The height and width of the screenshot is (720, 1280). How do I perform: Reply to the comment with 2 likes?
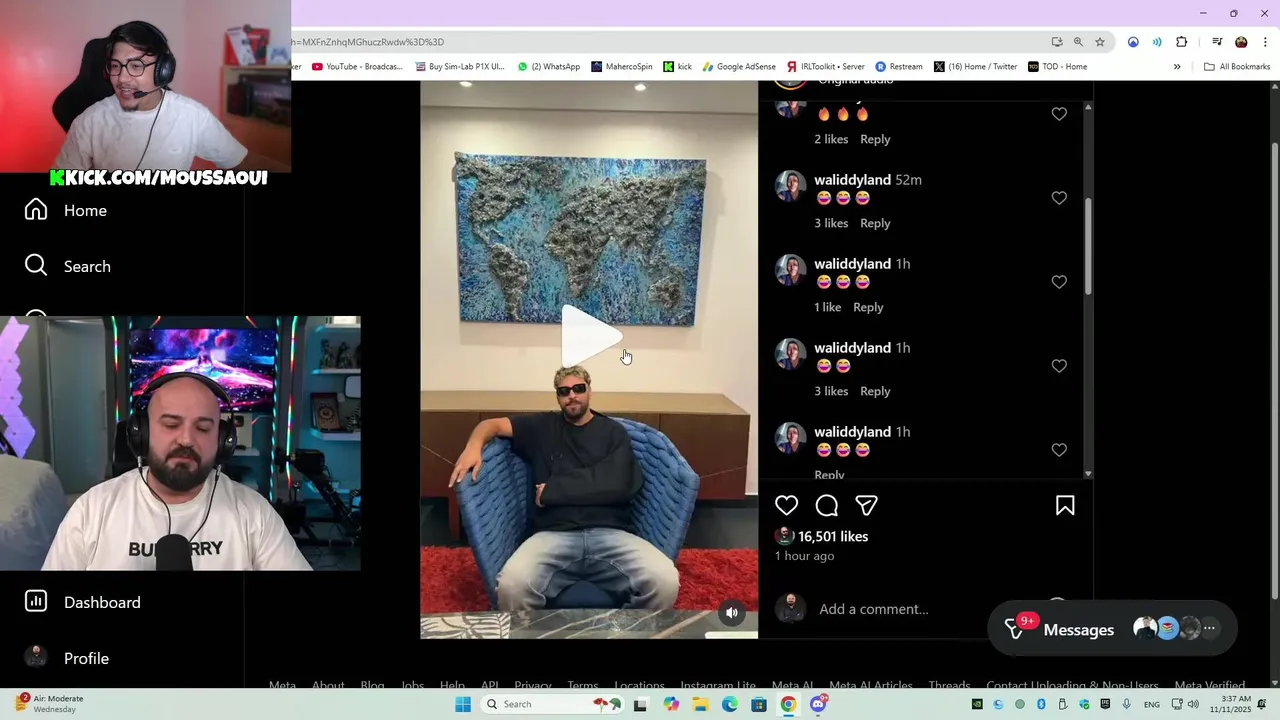tap(875, 139)
